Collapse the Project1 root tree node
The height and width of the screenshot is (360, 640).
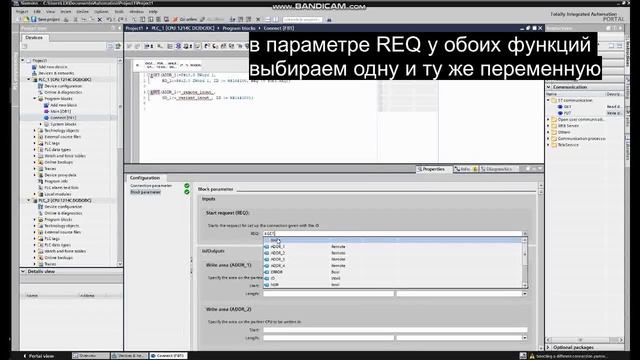(x=23, y=60)
